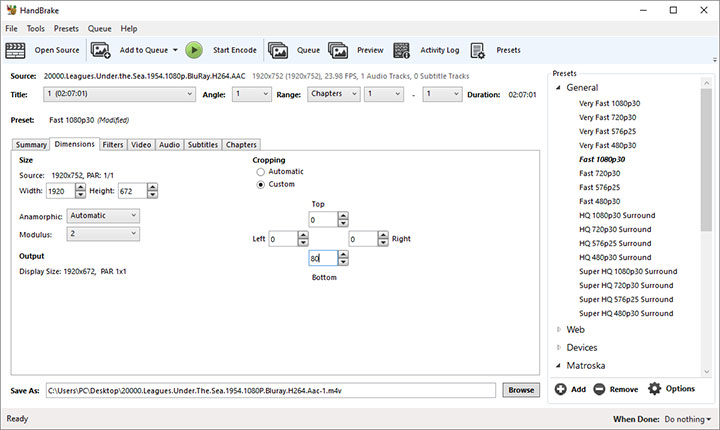Open the end chapter dropdown
The width and height of the screenshot is (720, 430).
tap(442, 94)
